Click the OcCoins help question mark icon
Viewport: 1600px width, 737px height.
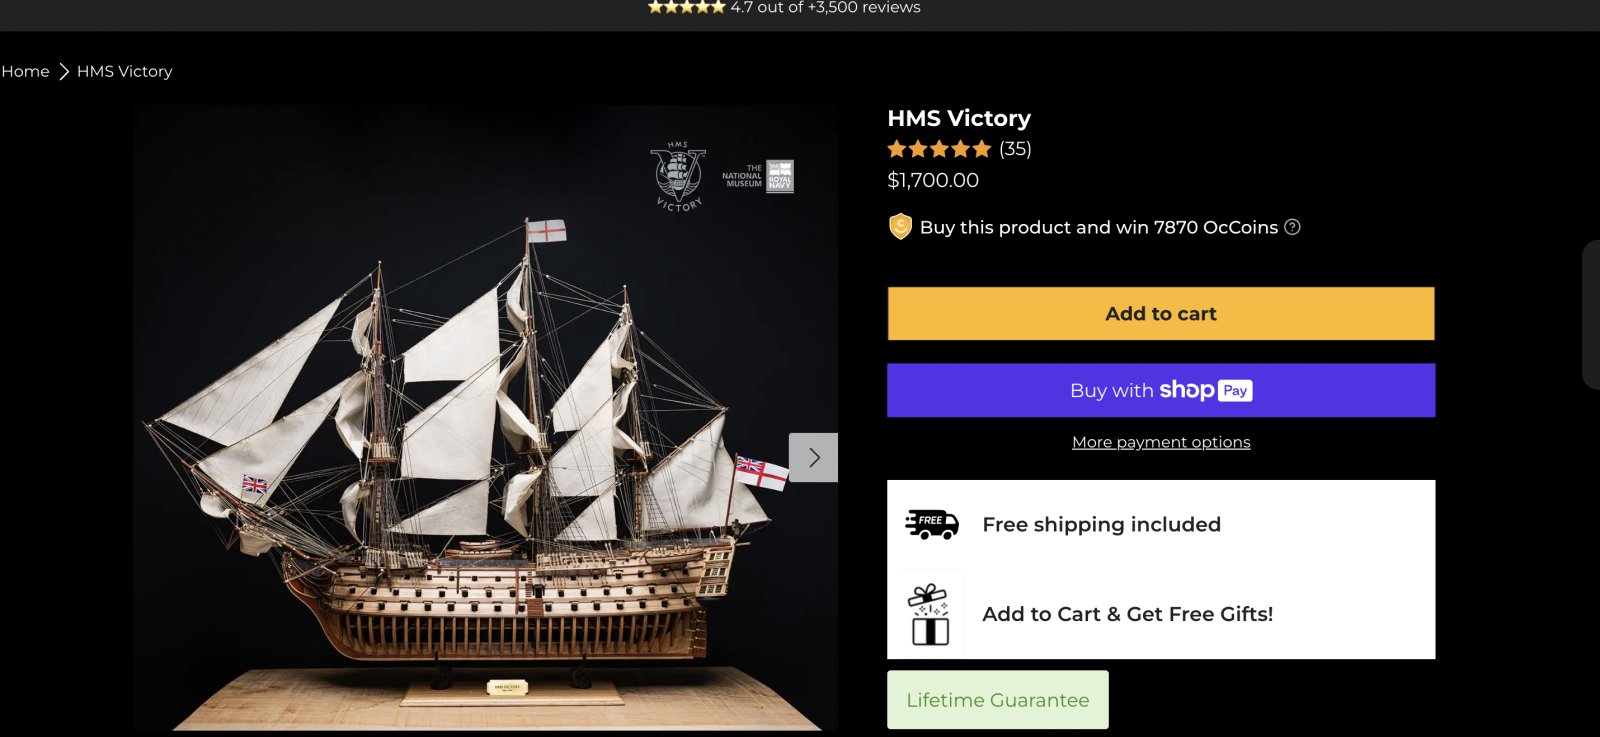tap(1292, 227)
